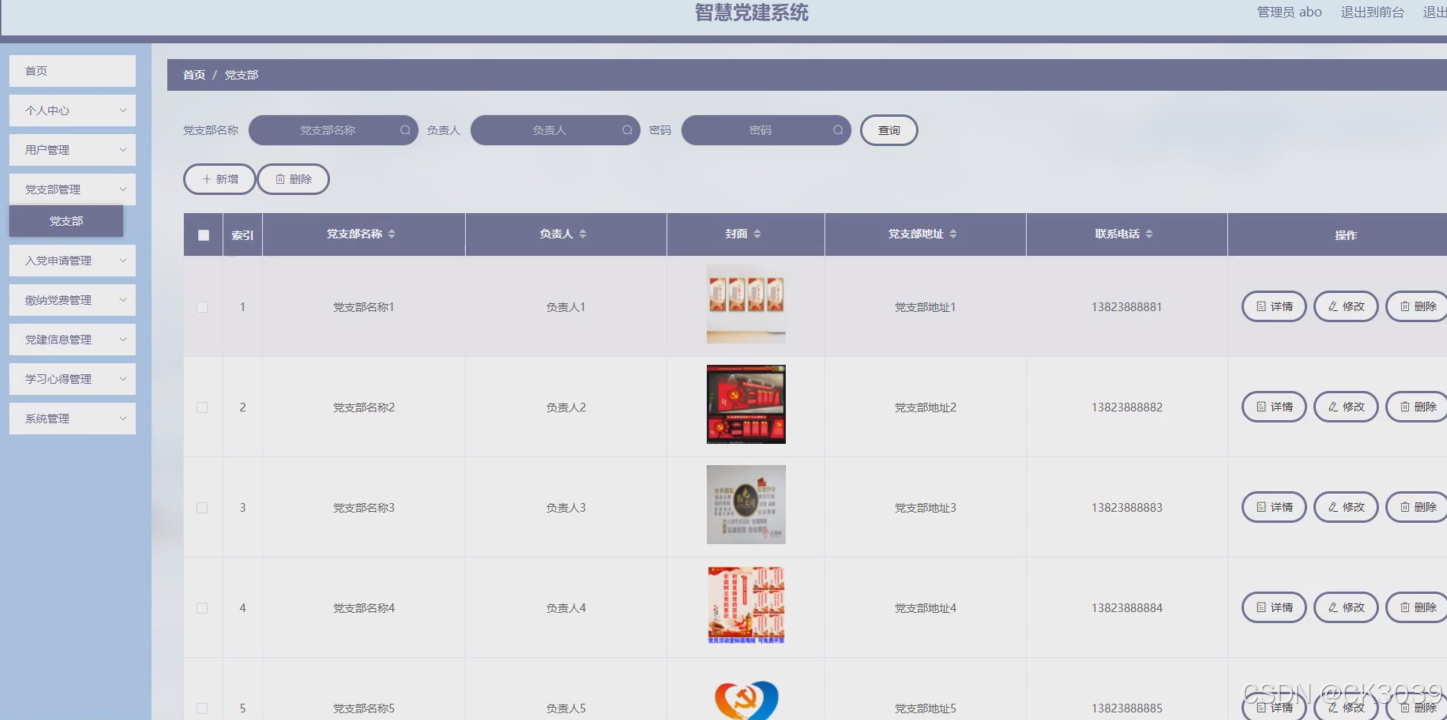The width and height of the screenshot is (1447, 720).
Task: Click the 新增 add button
Action: point(219,179)
